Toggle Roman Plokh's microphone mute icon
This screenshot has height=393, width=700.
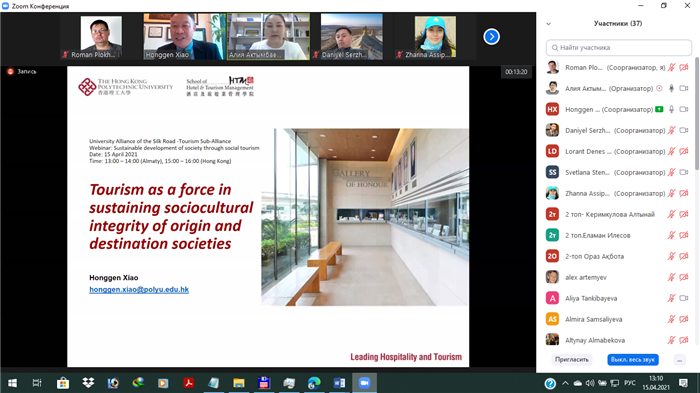671,67
